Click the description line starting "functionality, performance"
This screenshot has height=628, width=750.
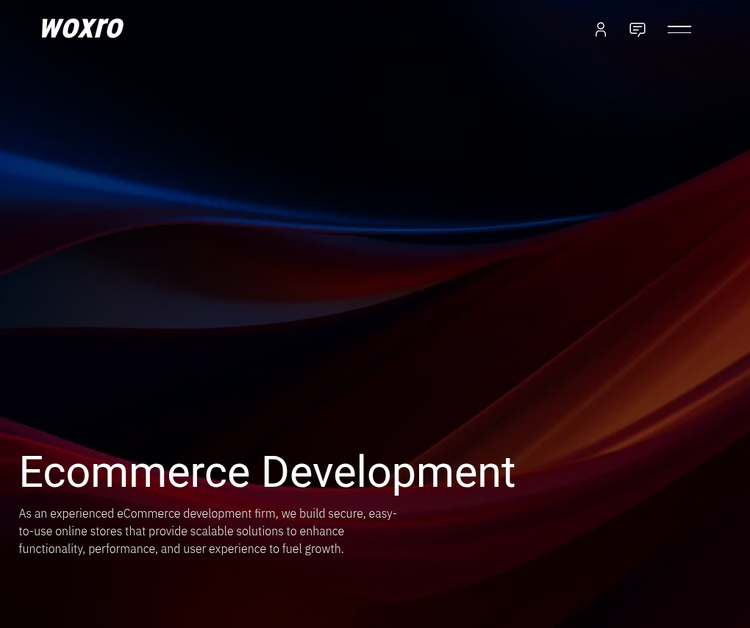click(x=181, y=549)
